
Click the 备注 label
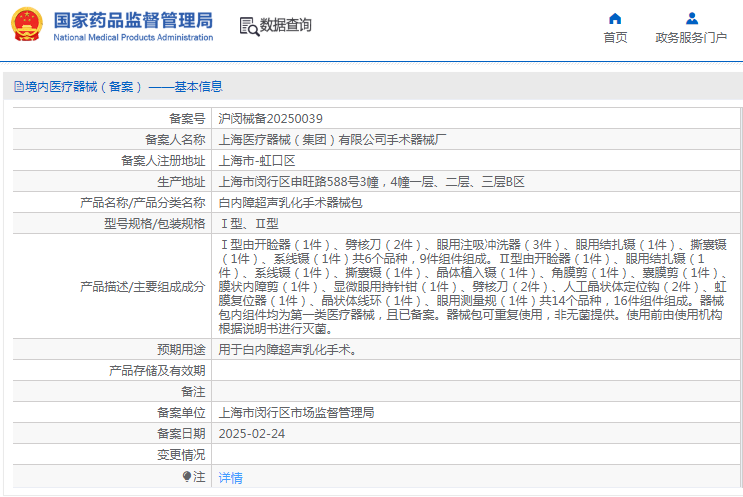coord(193,392)
